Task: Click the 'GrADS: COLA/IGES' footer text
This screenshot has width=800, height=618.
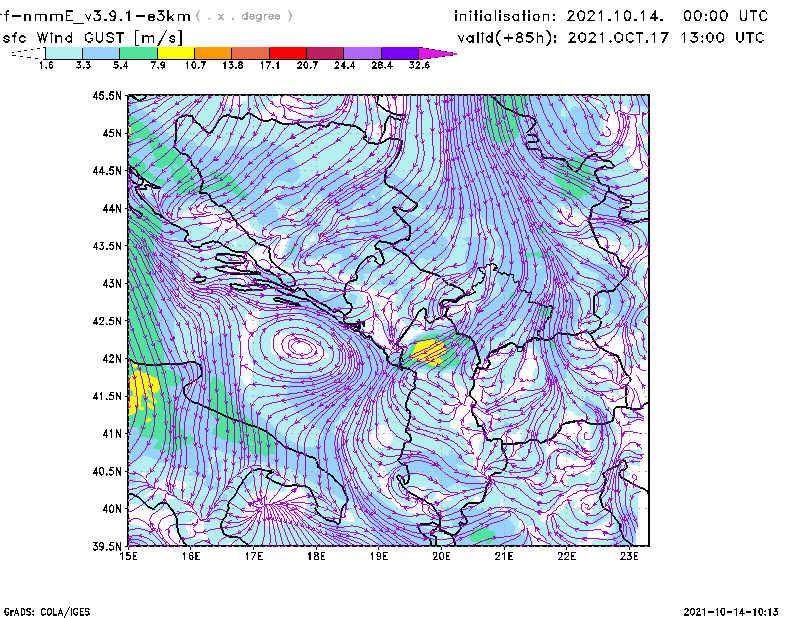Action: coord(47,612)
